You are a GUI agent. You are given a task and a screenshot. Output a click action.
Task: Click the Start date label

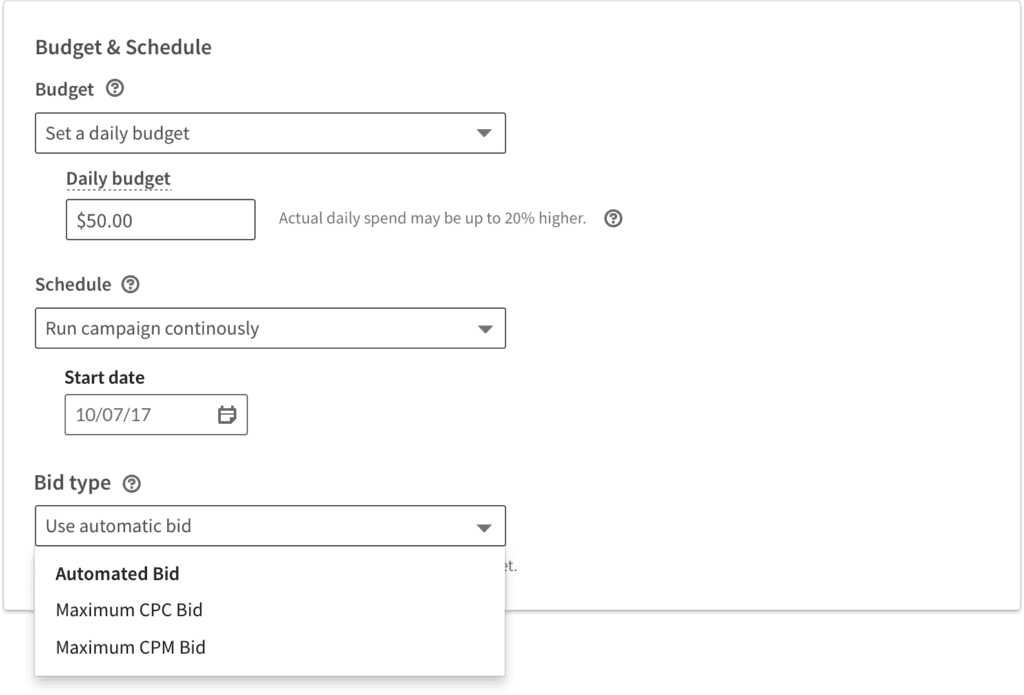coord(104,378)
